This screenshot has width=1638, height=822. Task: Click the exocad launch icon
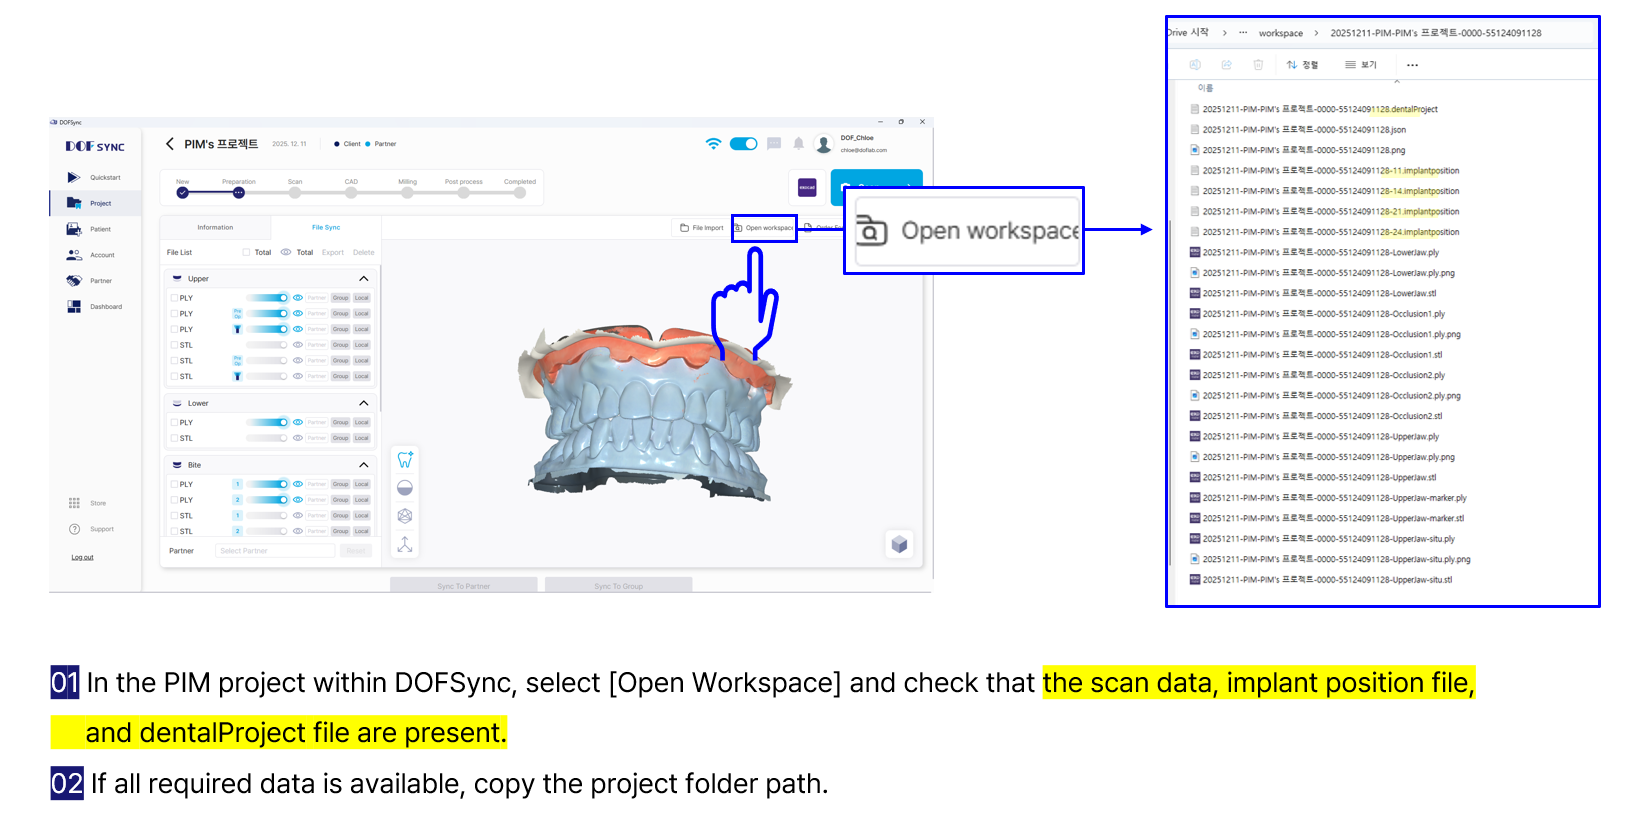(x=807, y=187)
